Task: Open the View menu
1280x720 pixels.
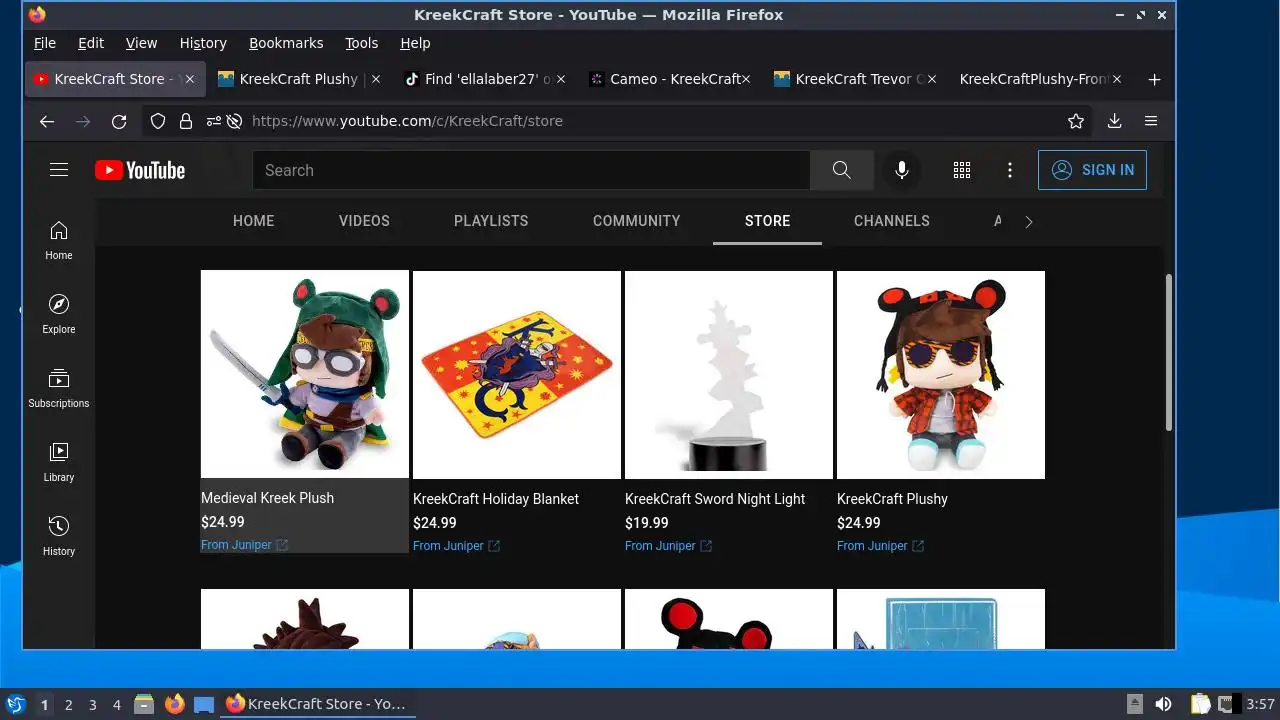Action: pos(141,43)
